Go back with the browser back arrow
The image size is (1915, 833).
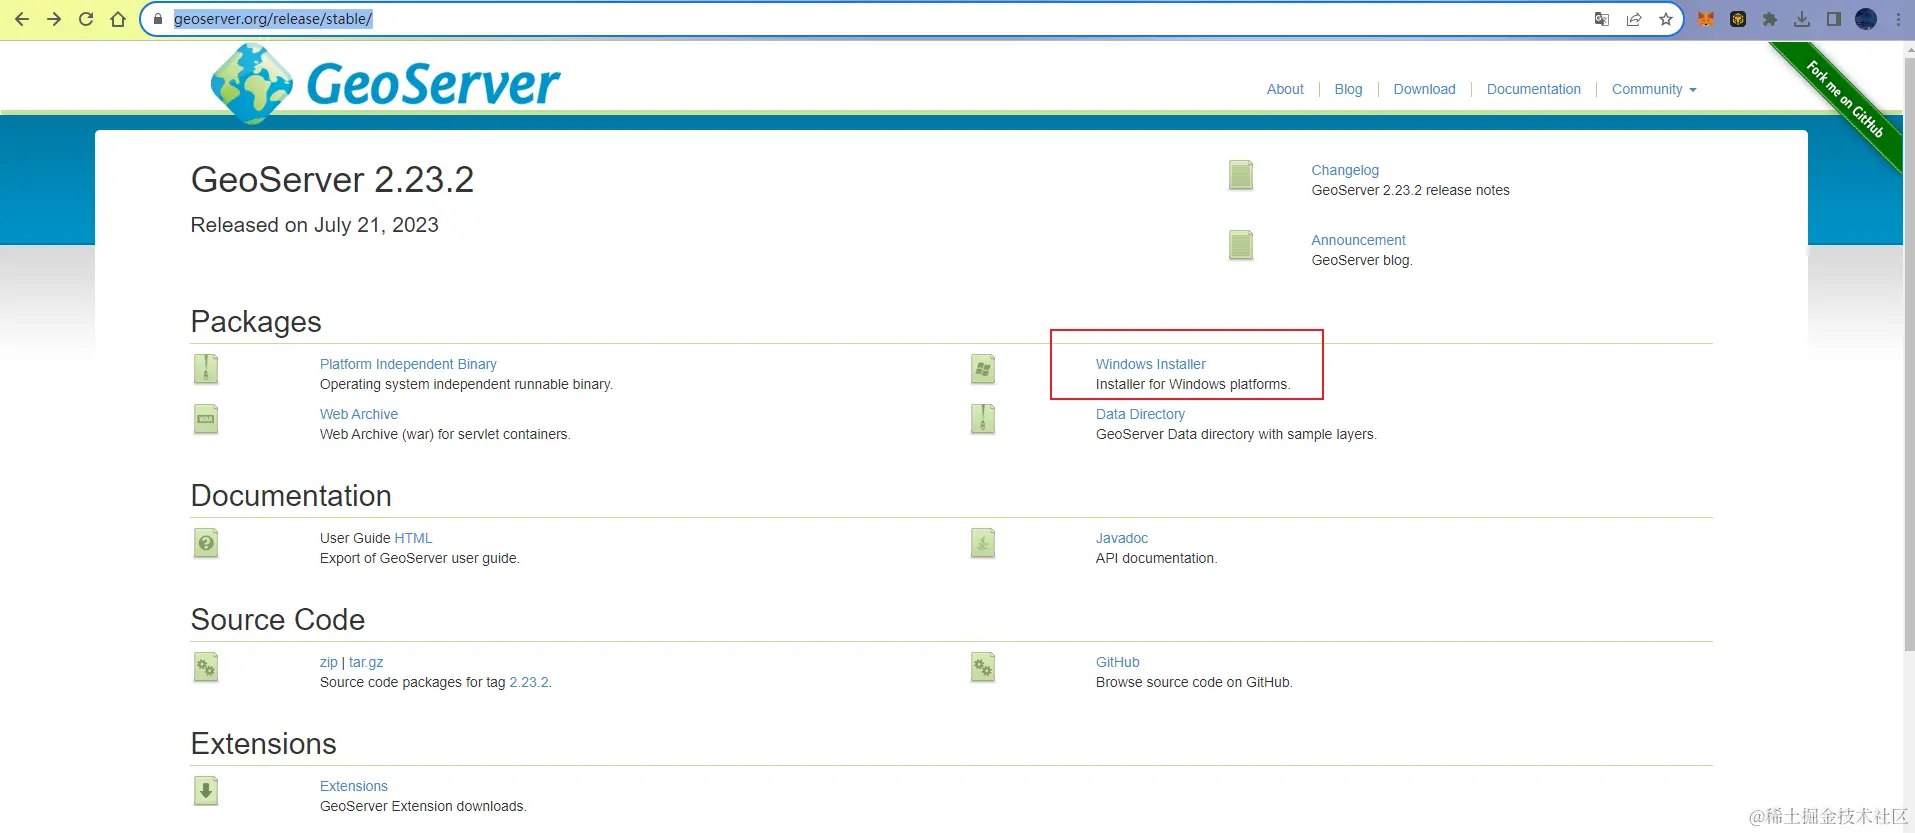point(22,19)
